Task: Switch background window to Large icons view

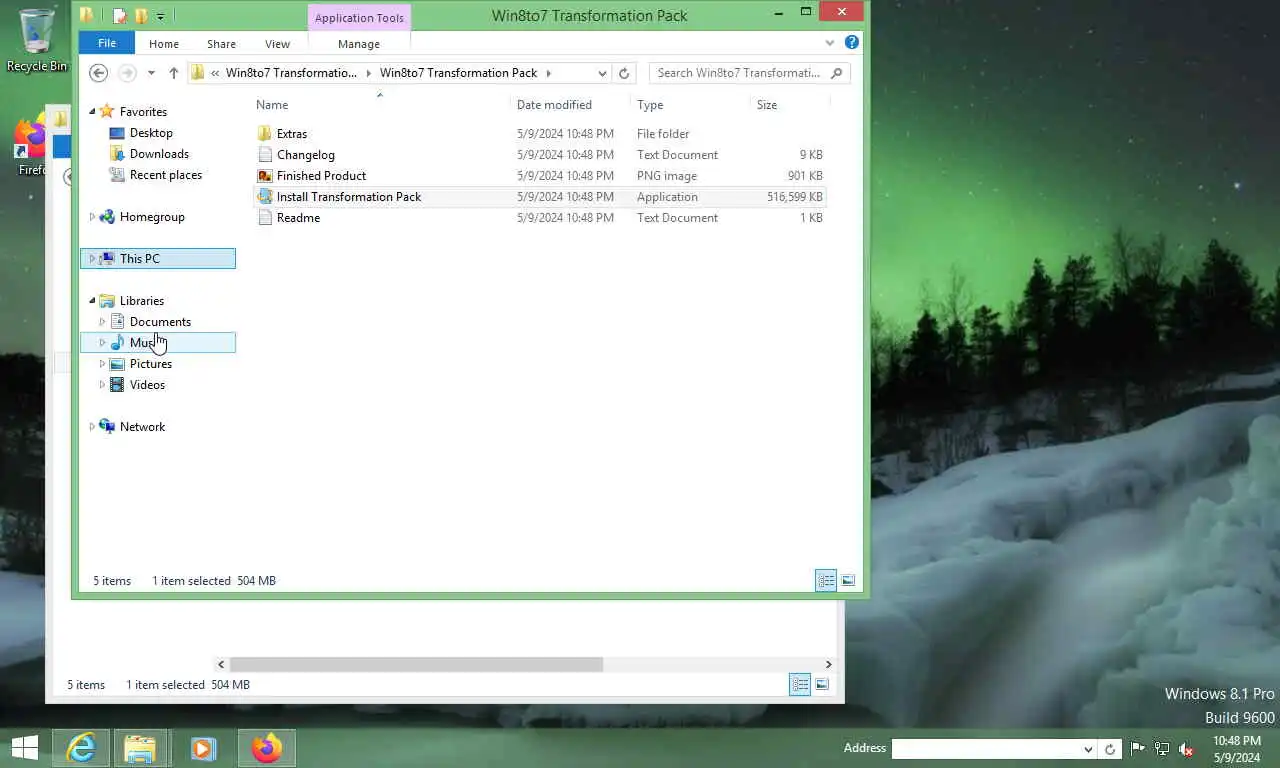Action: 822,685
